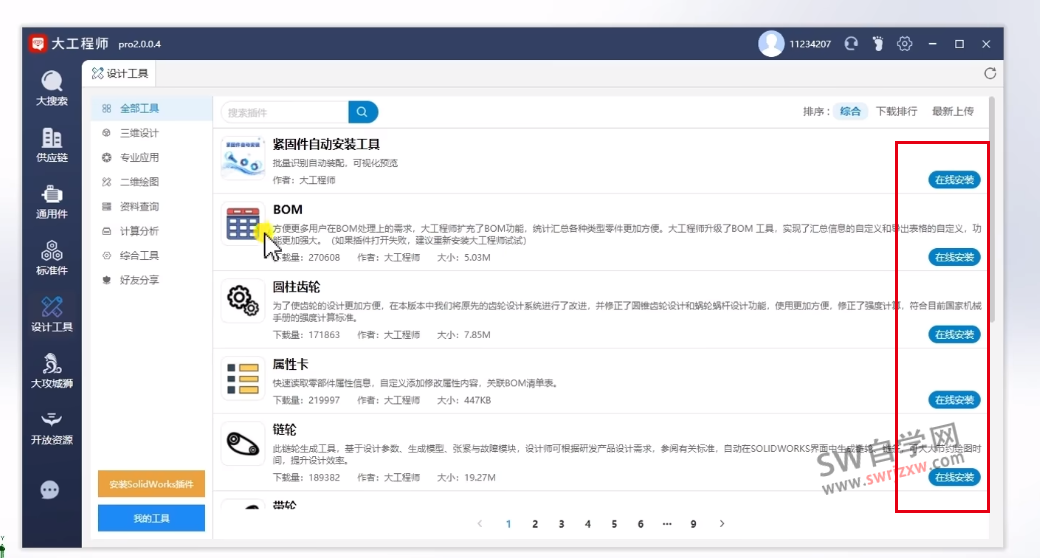Screen dimensions: 1040x558
Task: Click the chat bubble icon in sidebar
Action: coord(50,490)
